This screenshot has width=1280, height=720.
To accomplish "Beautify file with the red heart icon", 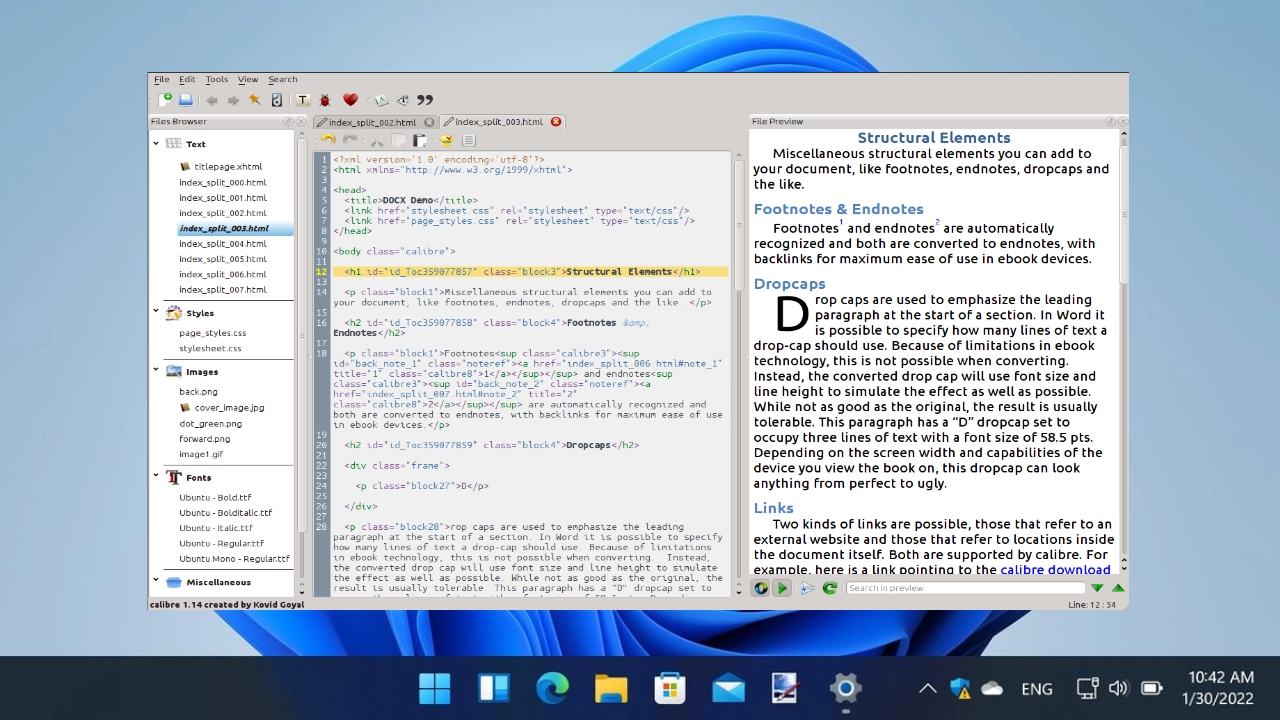I will (x=350, y=100).
